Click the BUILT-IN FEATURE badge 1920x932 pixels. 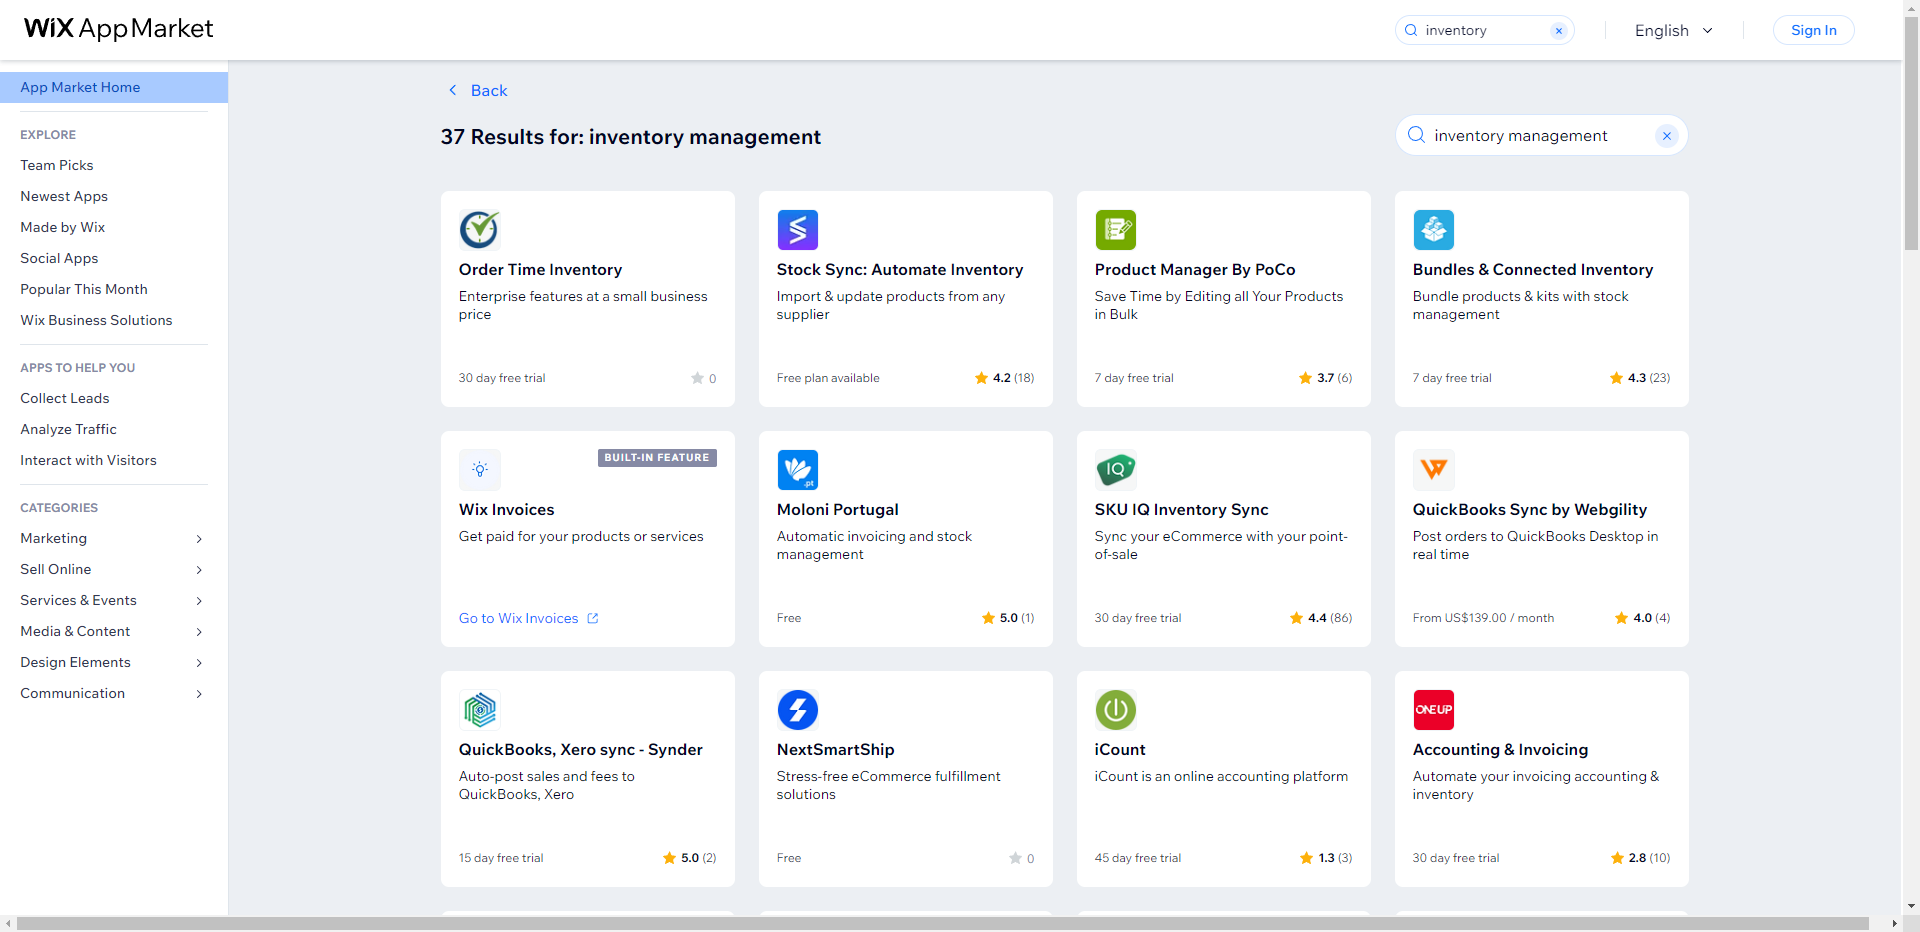[657, 458]
